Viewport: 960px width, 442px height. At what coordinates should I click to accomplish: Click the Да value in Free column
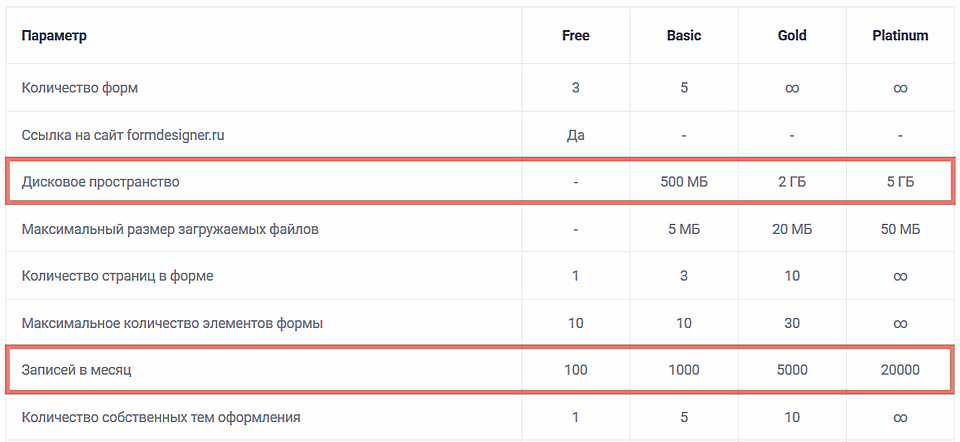pyautogui.click(x=575, y=135)
